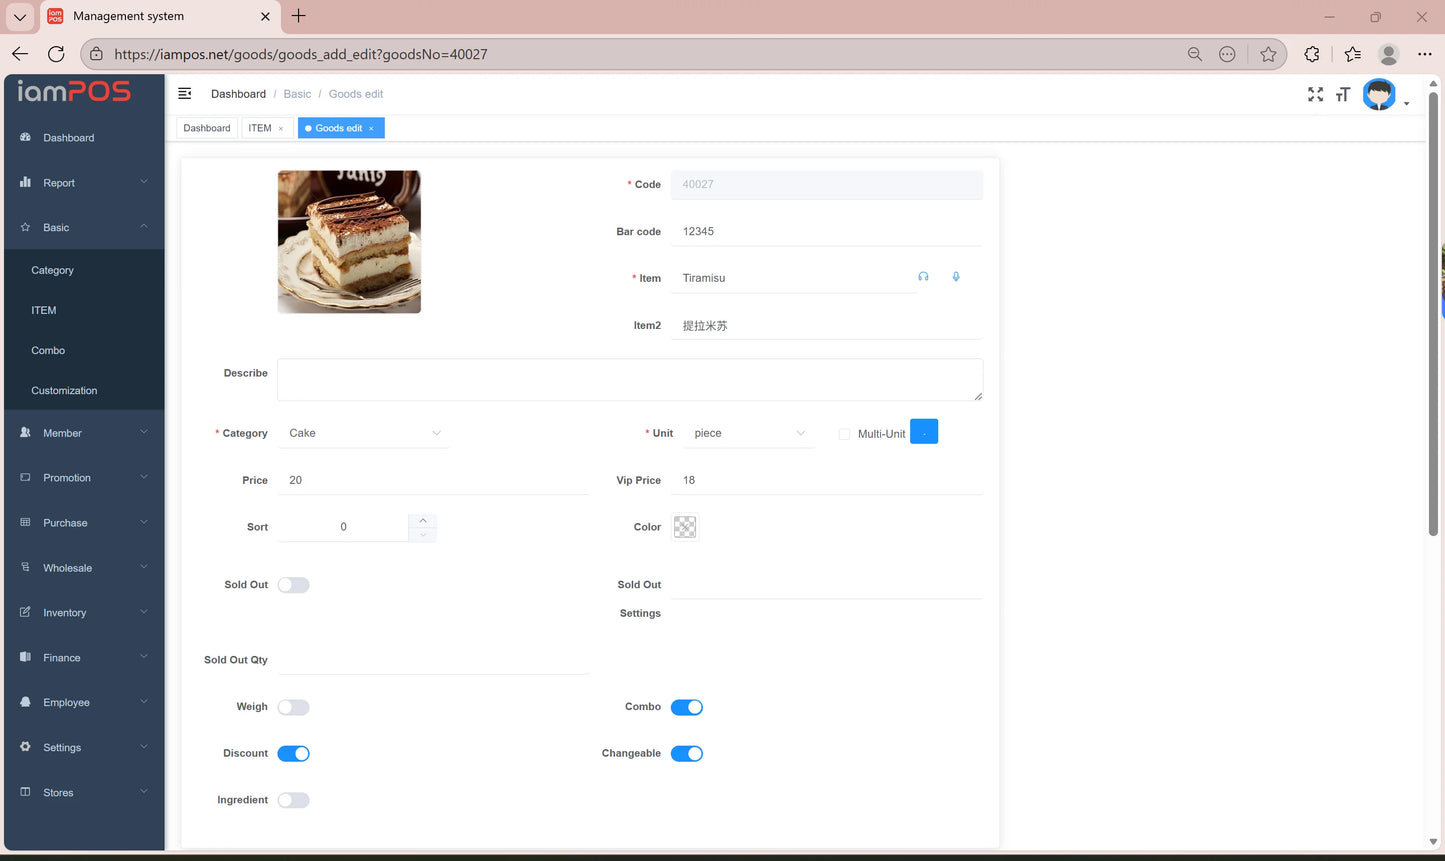Toggle the Sold Out switch

293,585
